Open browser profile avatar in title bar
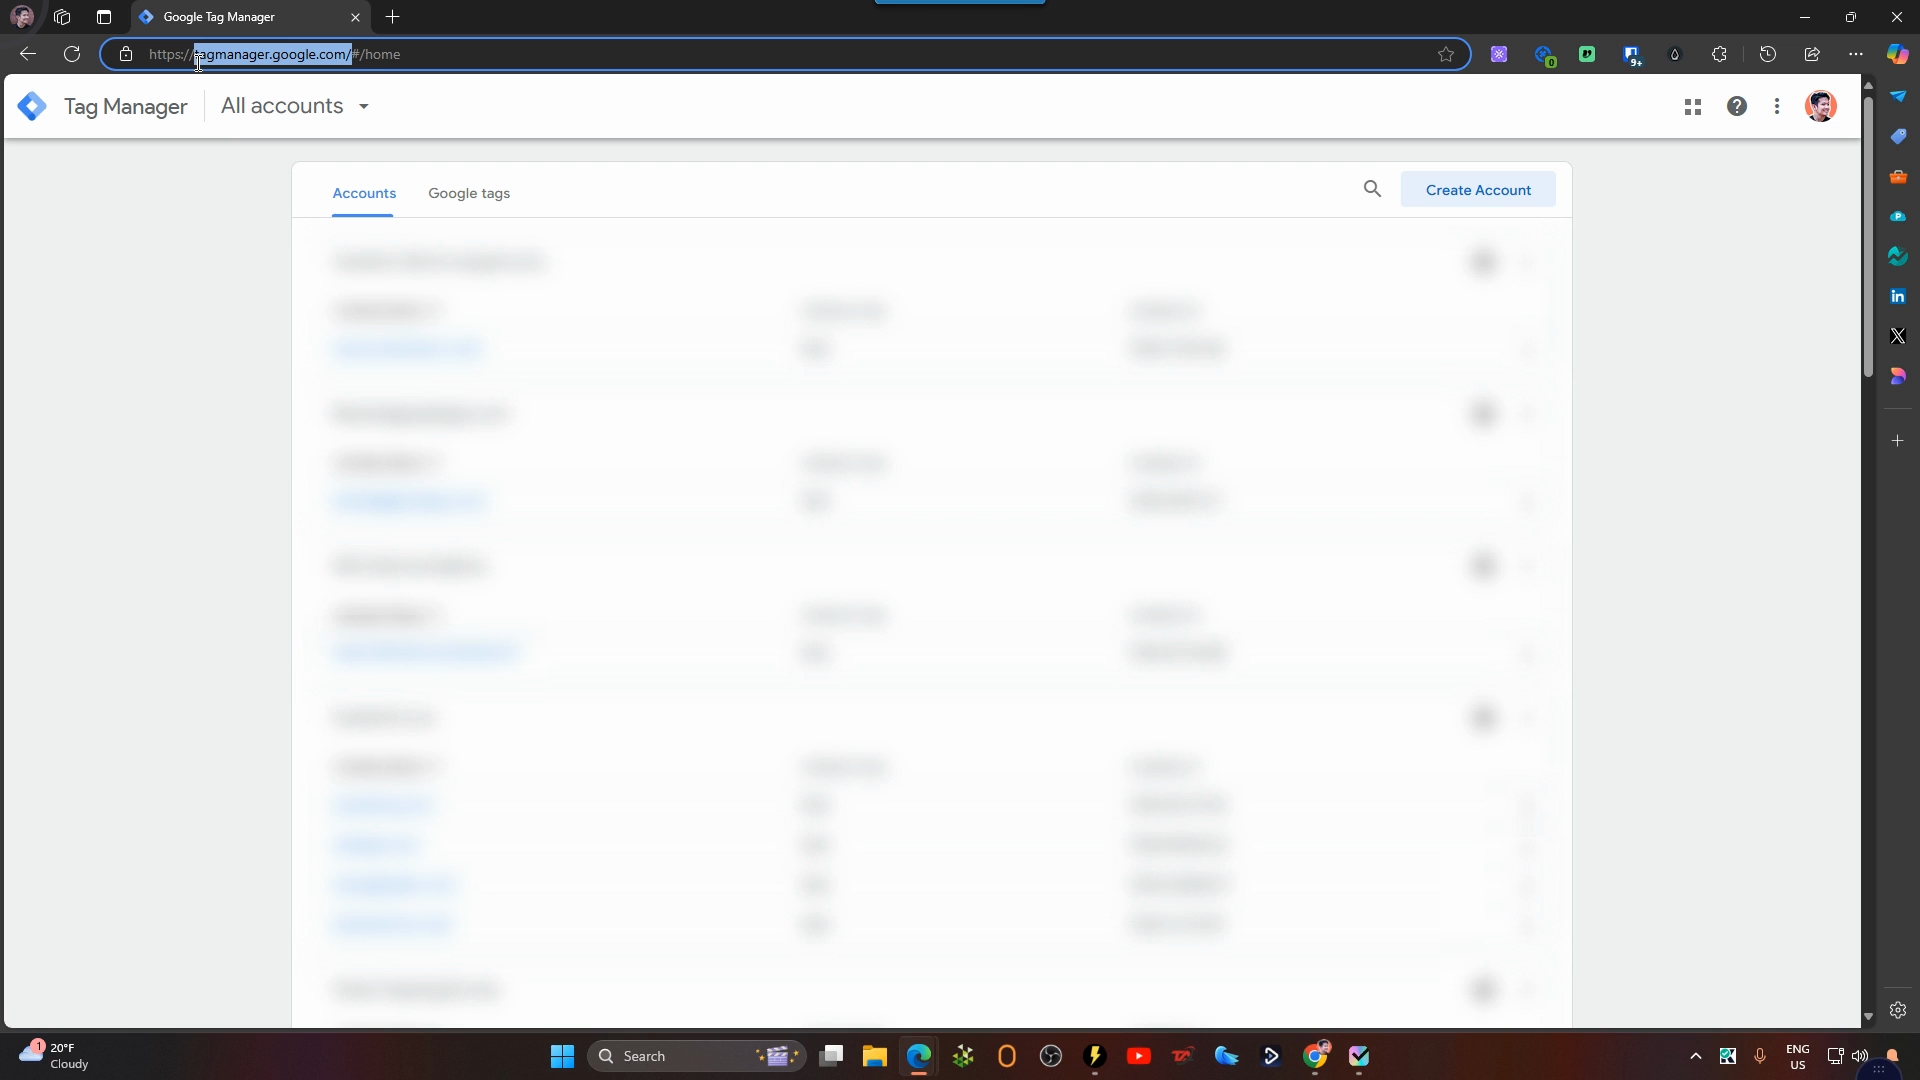The image size is (1920, 1080). point(21,17)
